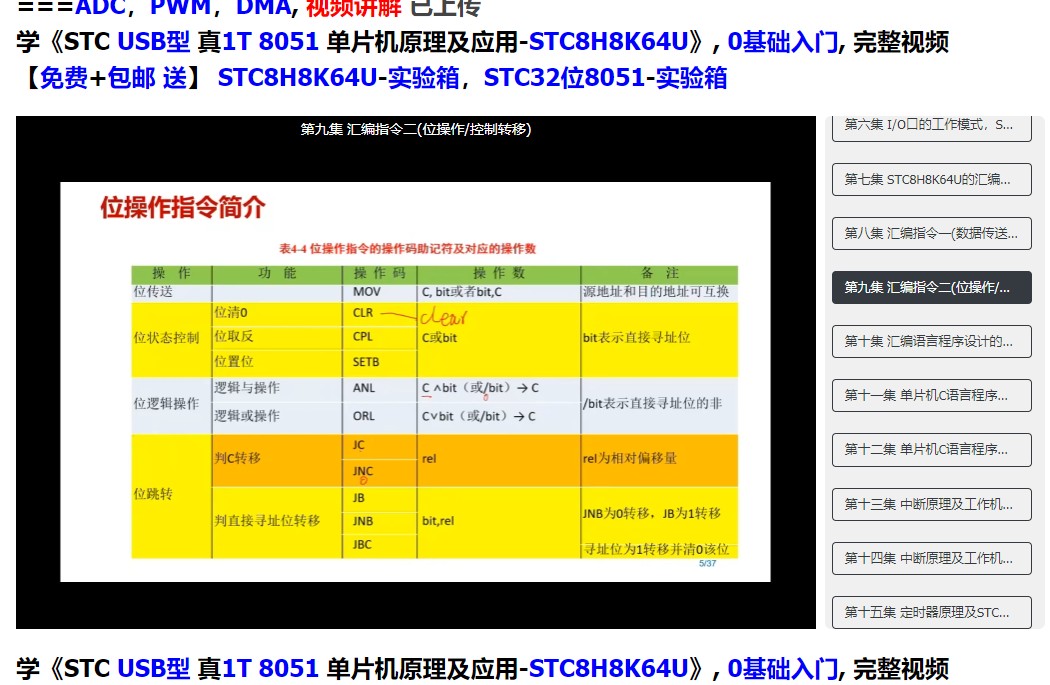Image resolution: width=1050 pixels, height=685 pixels.
Task: Open the PWM link in the top line
Action: tap(180, 7)
